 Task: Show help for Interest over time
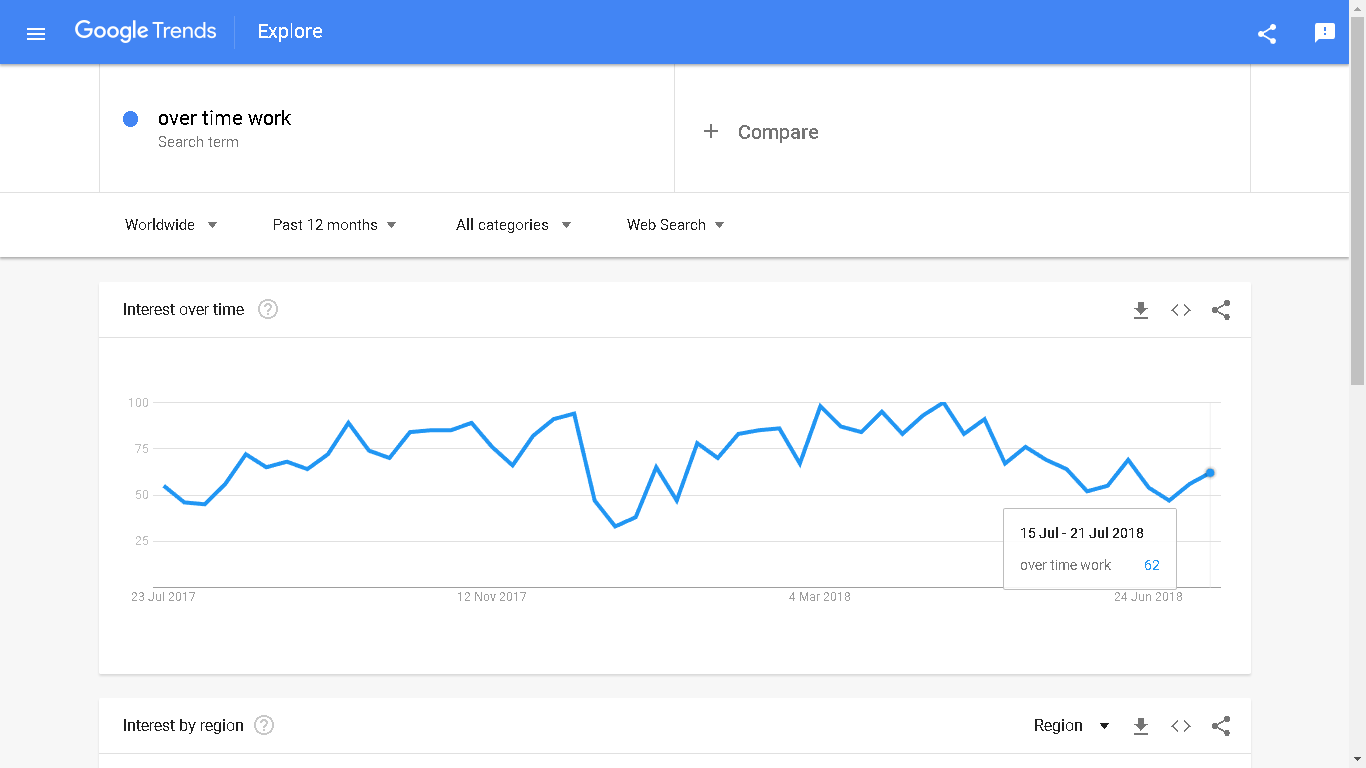[268, 309]
